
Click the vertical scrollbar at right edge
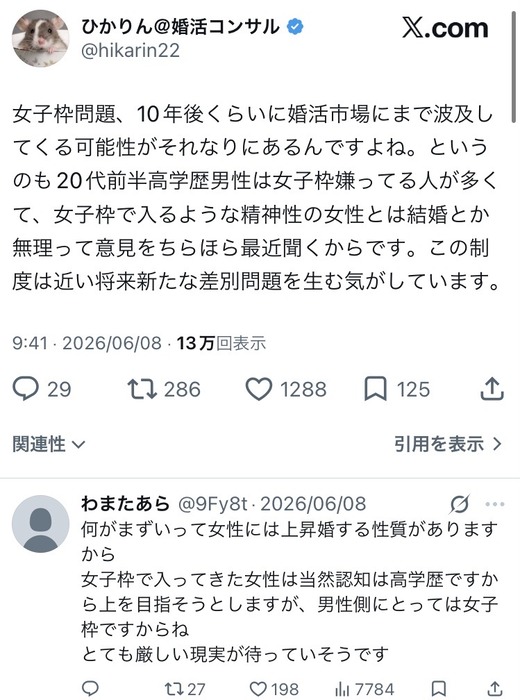click(x=513, y=67)
